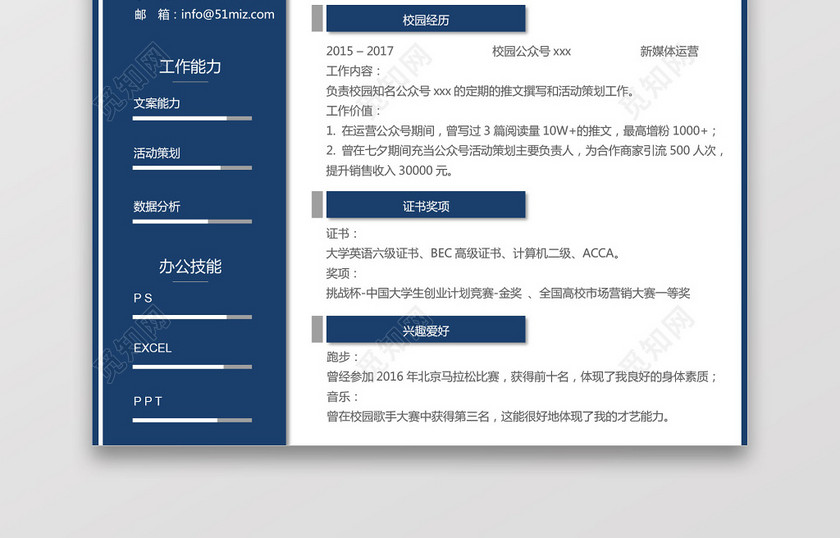
Task: Click the PPT skill label
Action: pyautogui.click(x=148, y=401)
